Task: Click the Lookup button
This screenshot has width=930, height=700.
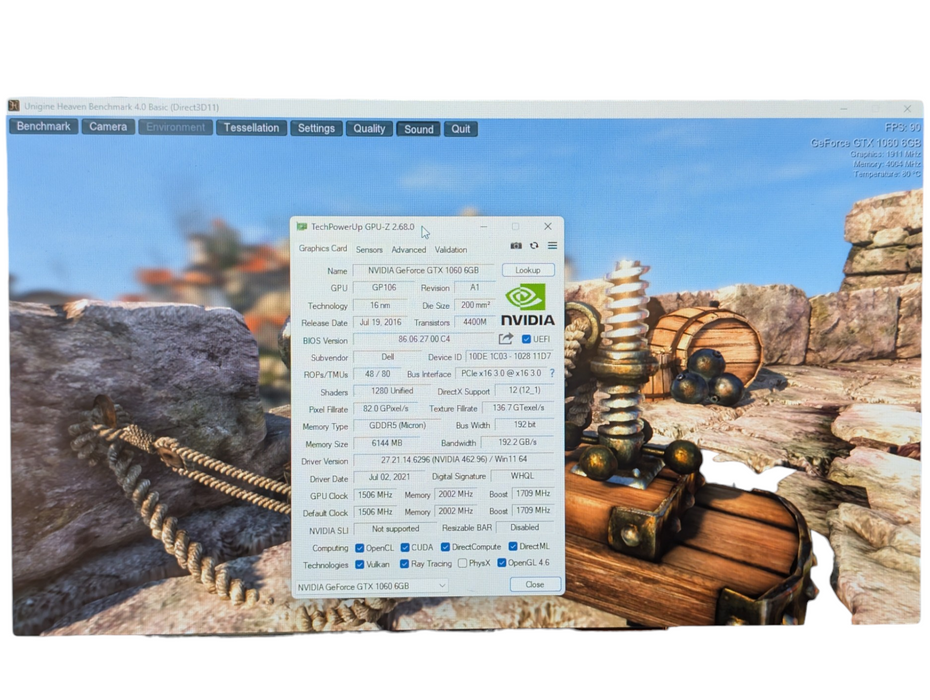Action: tap(528, 270)
